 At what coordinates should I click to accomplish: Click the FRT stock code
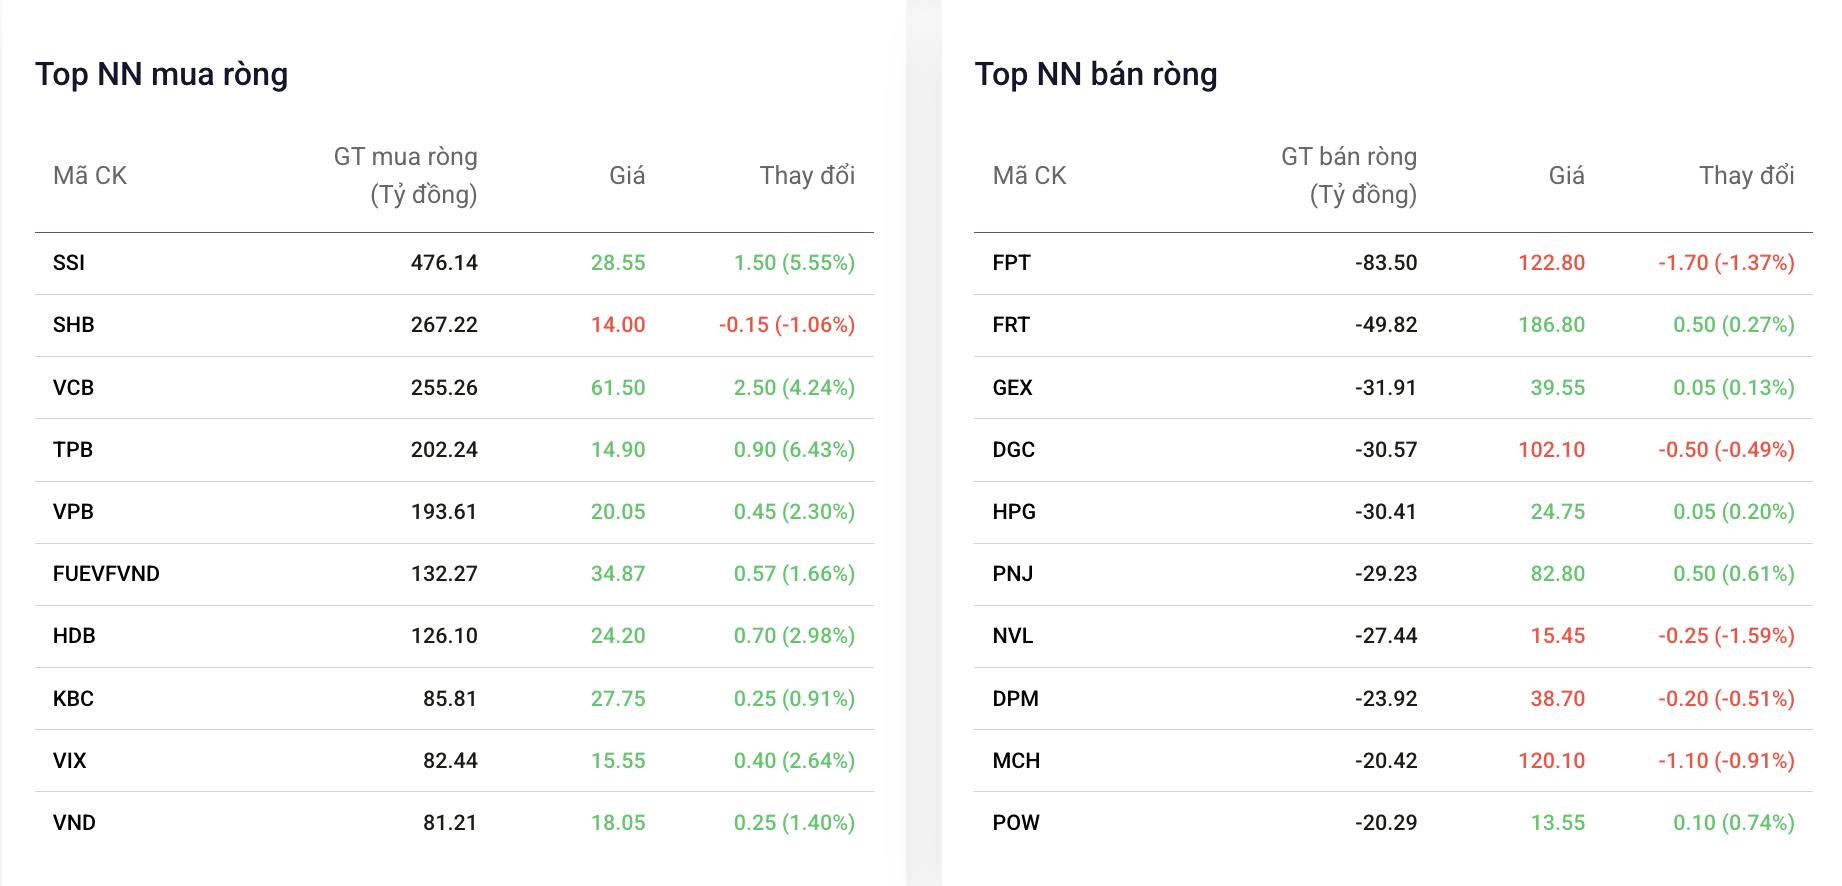point(1011,325)
